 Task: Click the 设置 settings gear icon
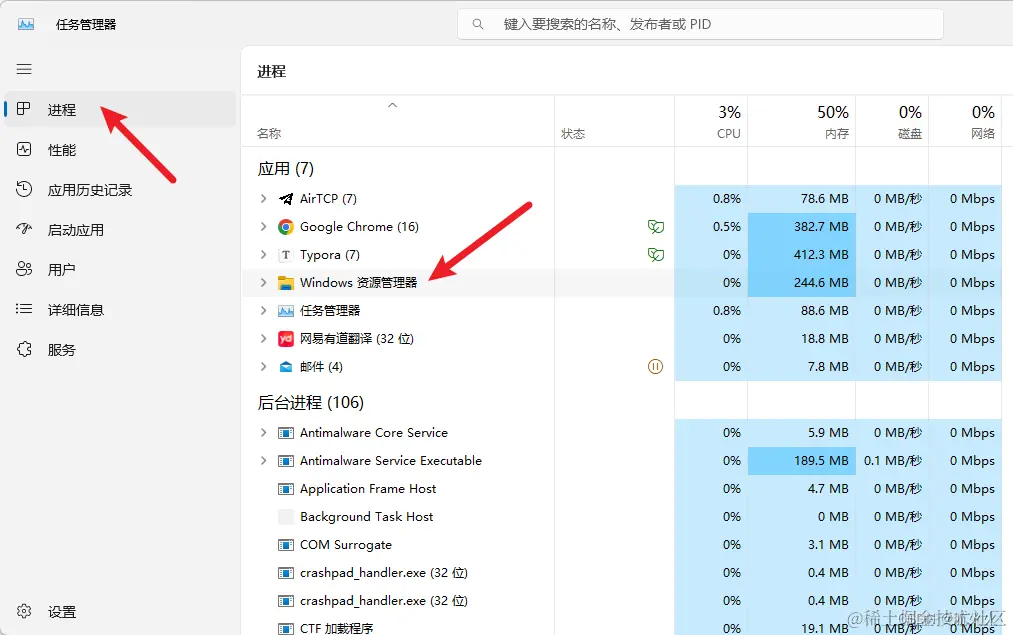click(24, 611)
